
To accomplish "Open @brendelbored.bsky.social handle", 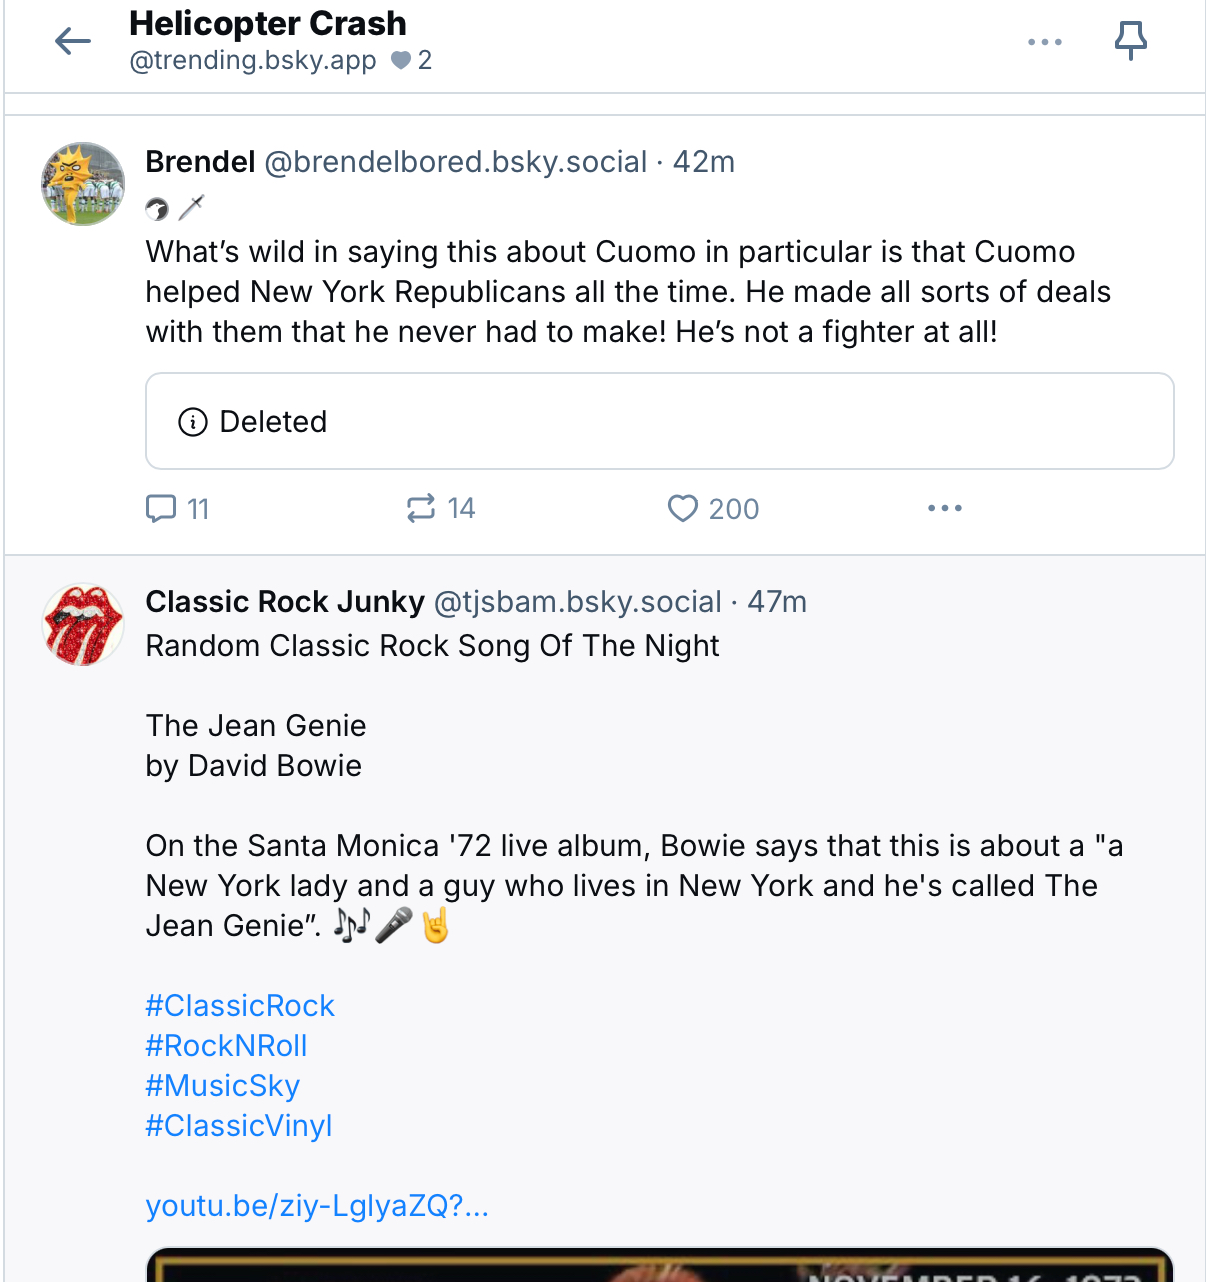I will point(455,162).
